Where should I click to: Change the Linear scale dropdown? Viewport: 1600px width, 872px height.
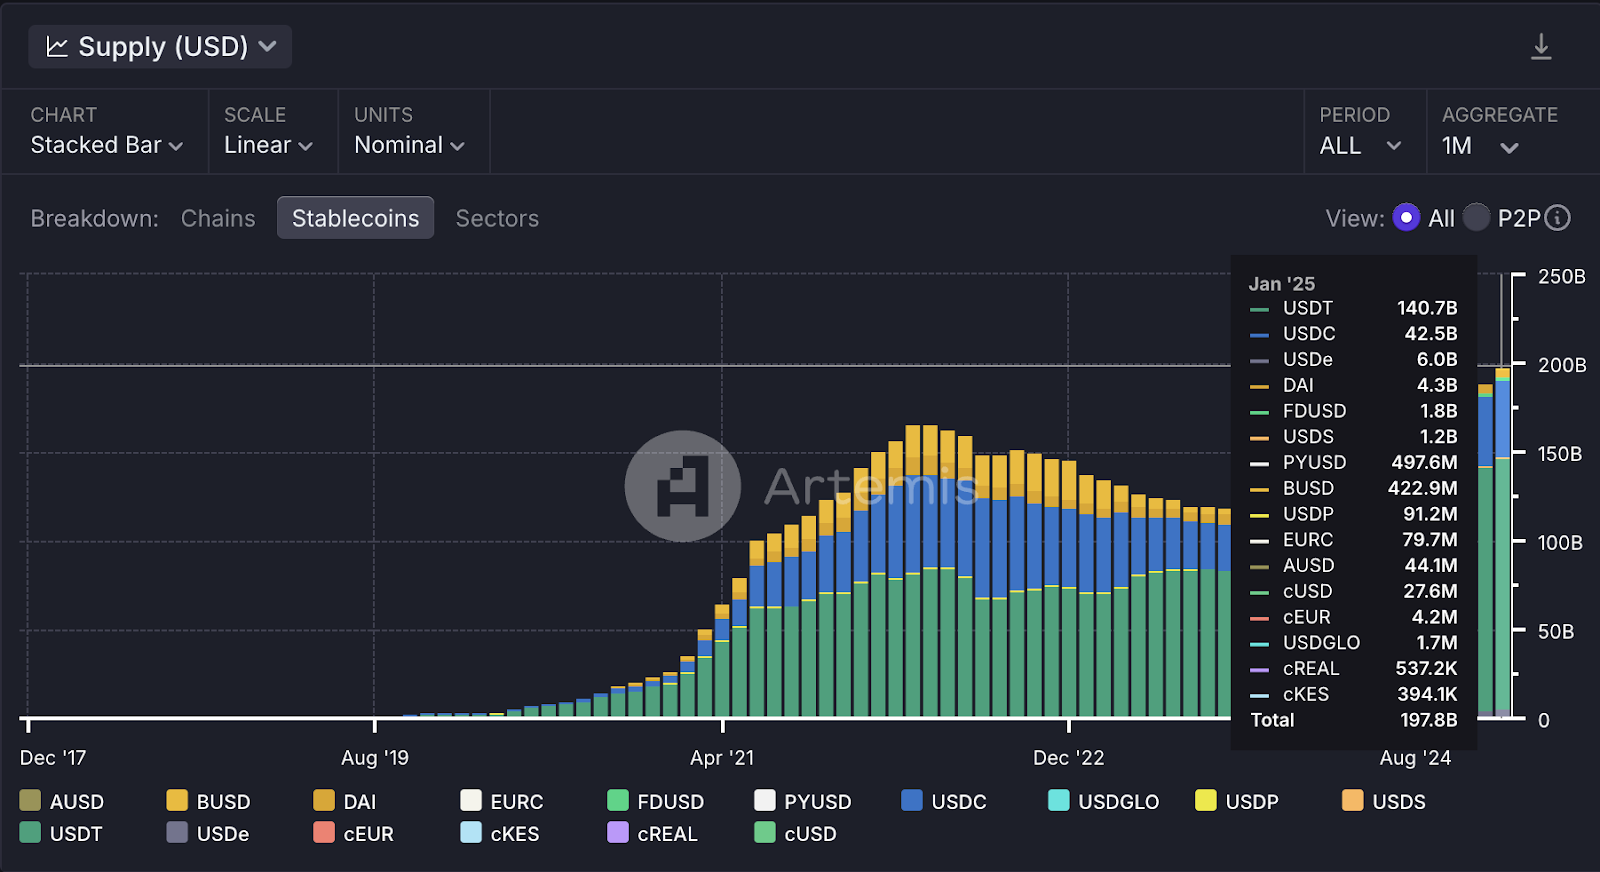[x=268, y=145]
